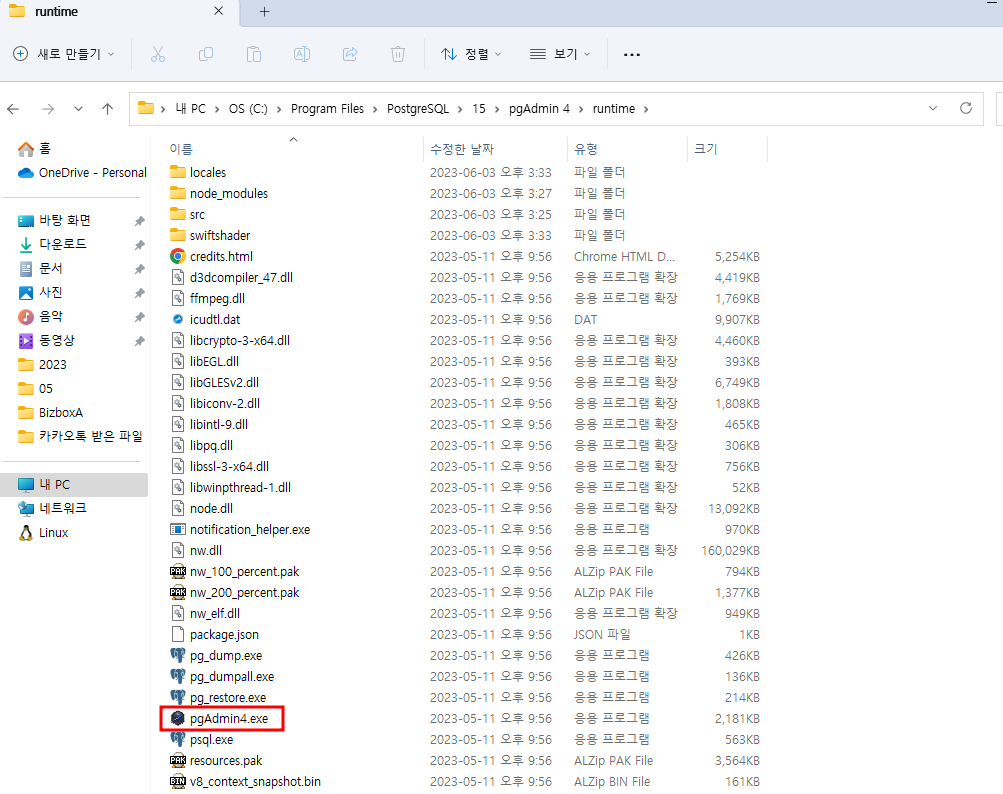Open the three-dot more options menu

coord(632,54)
